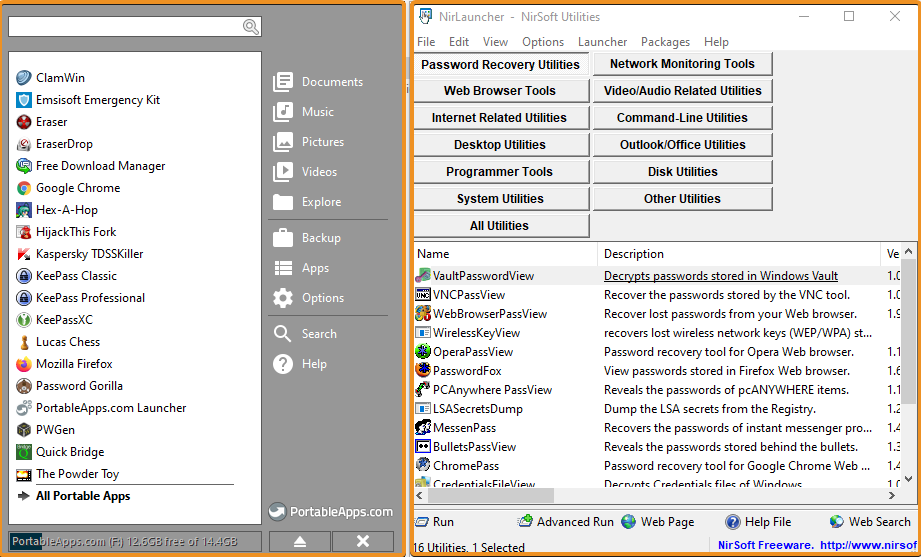Open PortableApps Help
Image resolution: width=921 pixels, height=557 pixels.
(300, 364)
